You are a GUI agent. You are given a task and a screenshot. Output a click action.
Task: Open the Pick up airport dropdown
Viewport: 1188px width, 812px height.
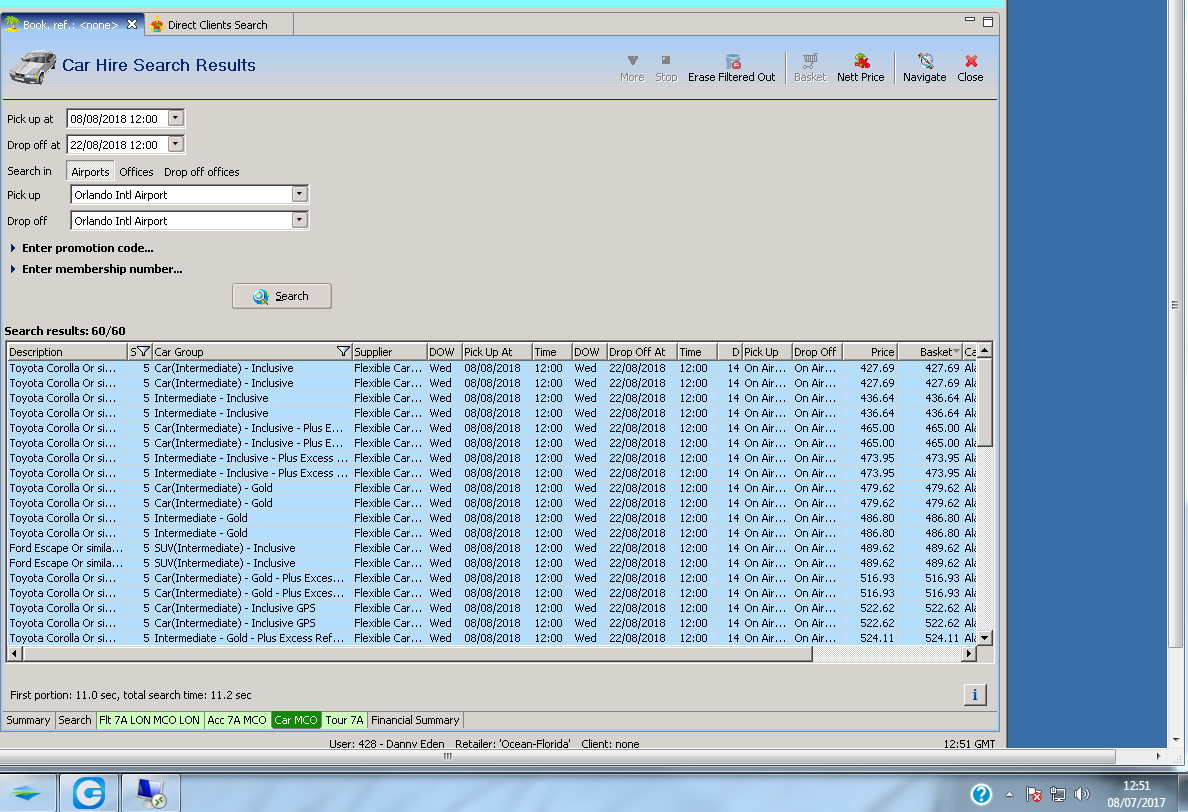point(299,194)
